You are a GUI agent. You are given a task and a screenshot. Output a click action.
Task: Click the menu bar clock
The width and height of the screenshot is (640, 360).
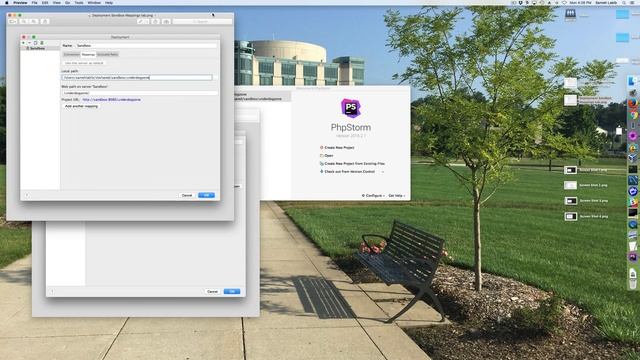coord(580,2)
